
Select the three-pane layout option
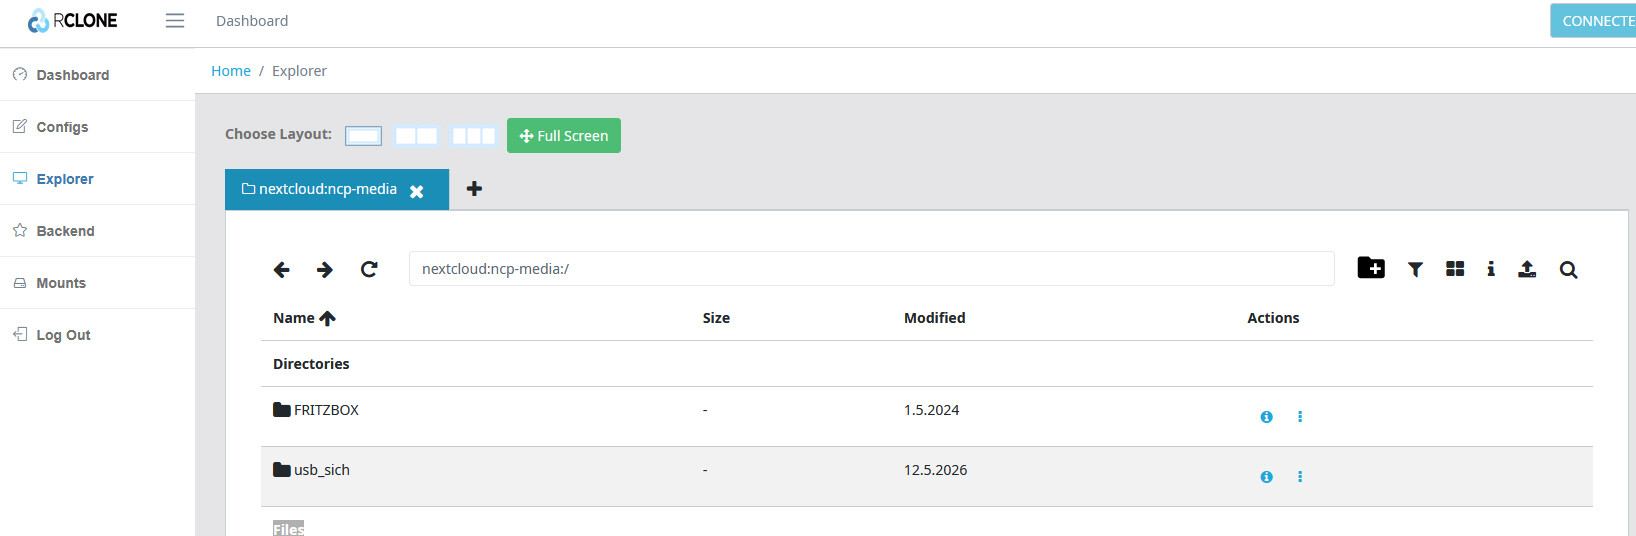pos(473,136)
